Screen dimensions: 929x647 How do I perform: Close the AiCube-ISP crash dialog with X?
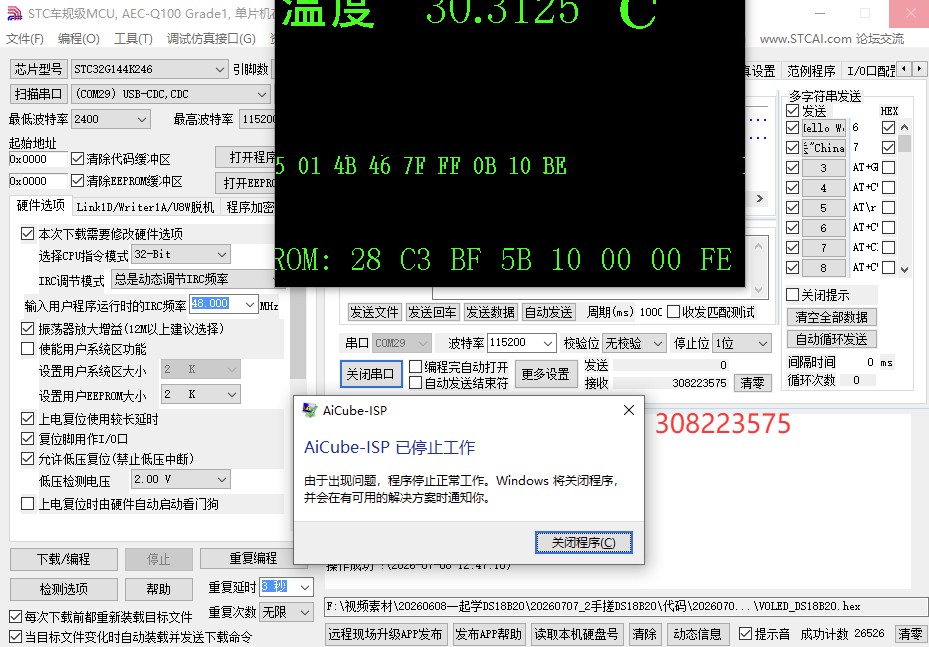[x=629, y=410]
